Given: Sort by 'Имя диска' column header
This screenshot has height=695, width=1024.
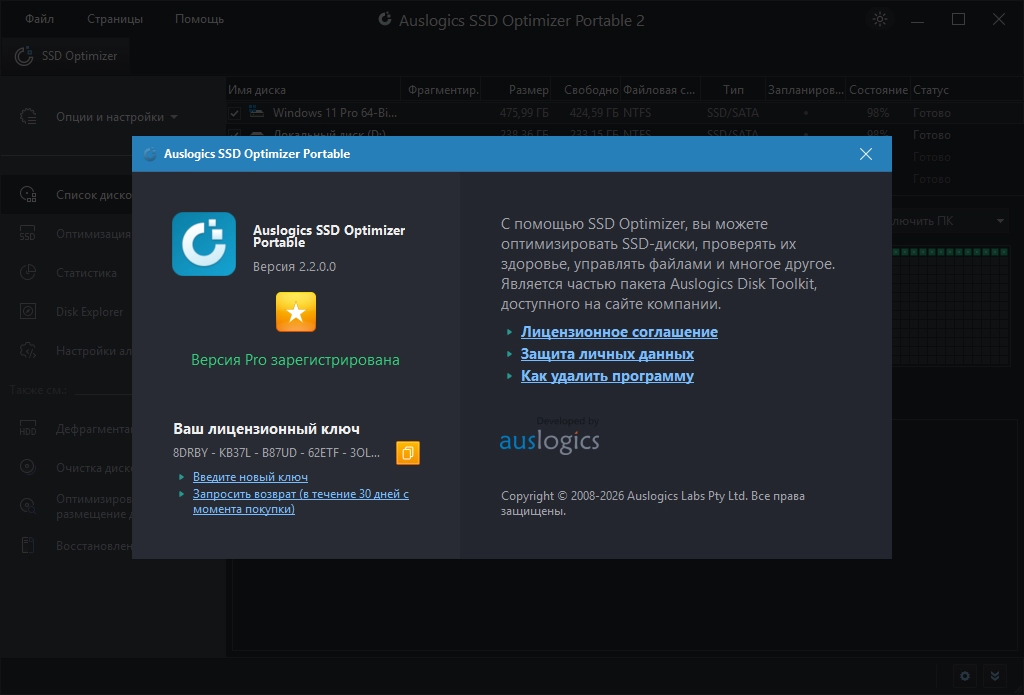Looking at the screenshot, I should click(313, 90).
